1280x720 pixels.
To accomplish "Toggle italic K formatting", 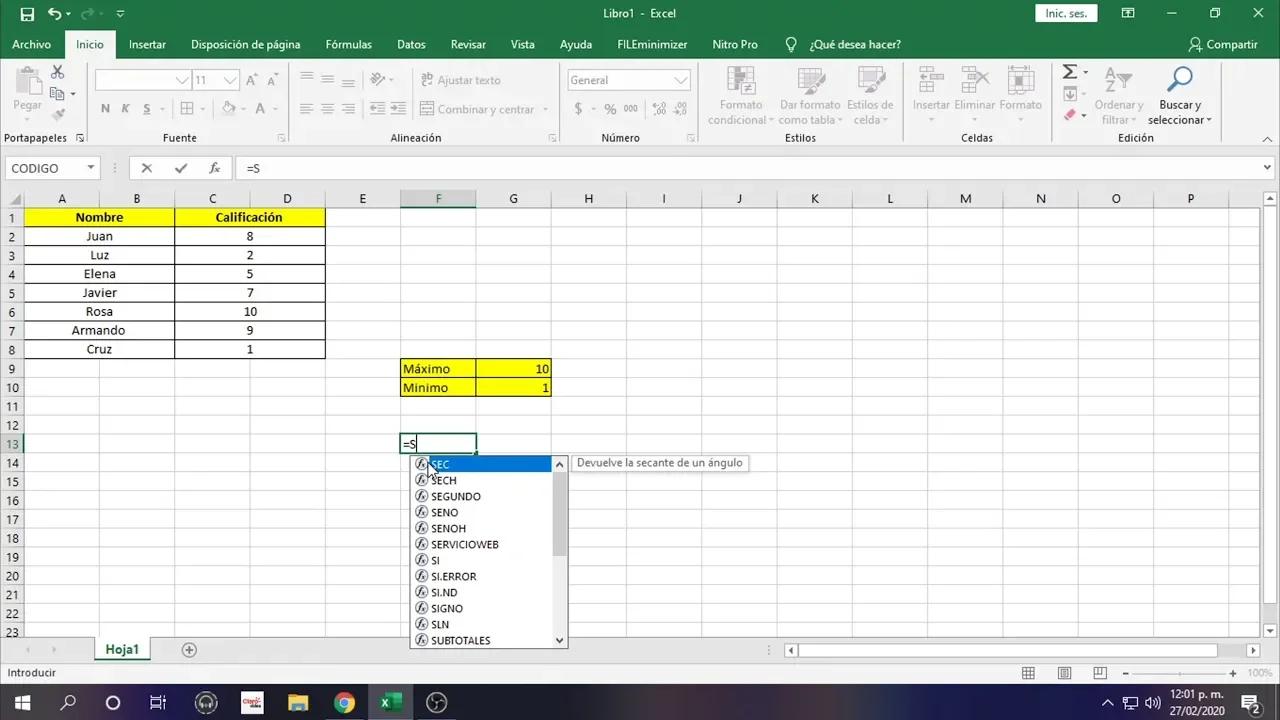I will click(x=126, y=109).
